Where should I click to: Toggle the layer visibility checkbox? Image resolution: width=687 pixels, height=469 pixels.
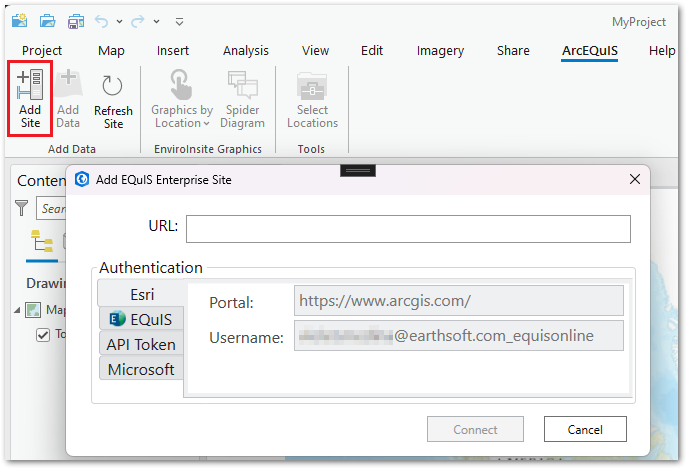pos(43,335)
